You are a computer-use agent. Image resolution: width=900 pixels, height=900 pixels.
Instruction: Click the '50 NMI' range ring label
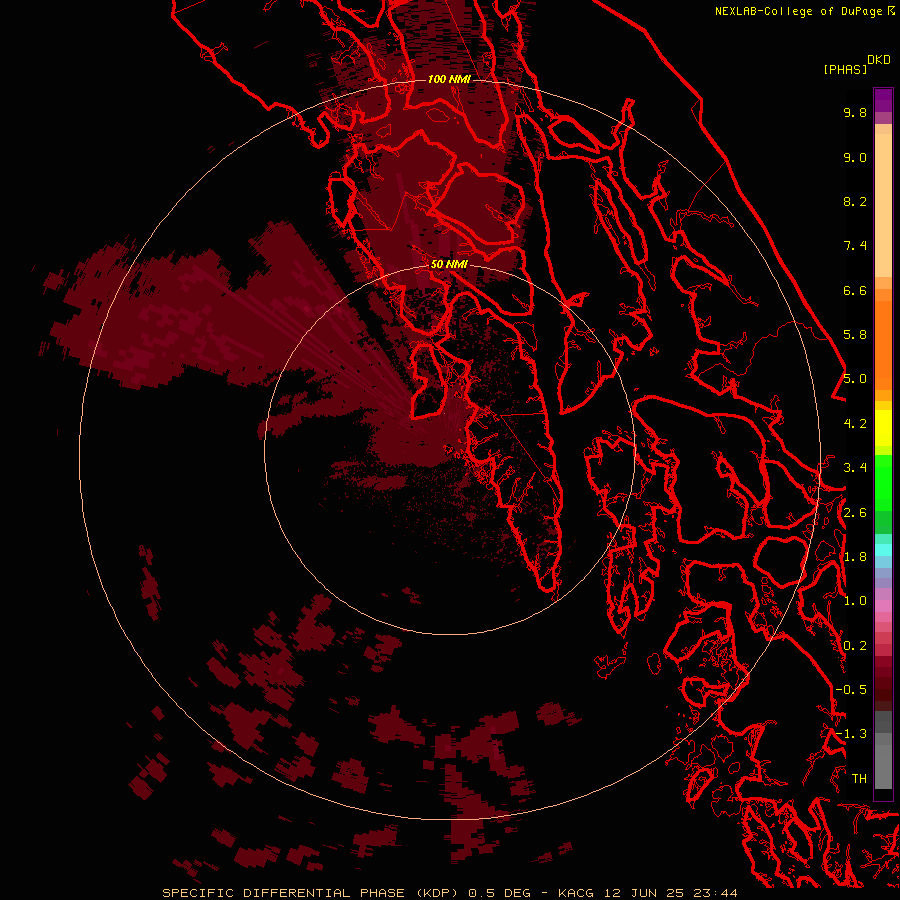tap(449, 264)
